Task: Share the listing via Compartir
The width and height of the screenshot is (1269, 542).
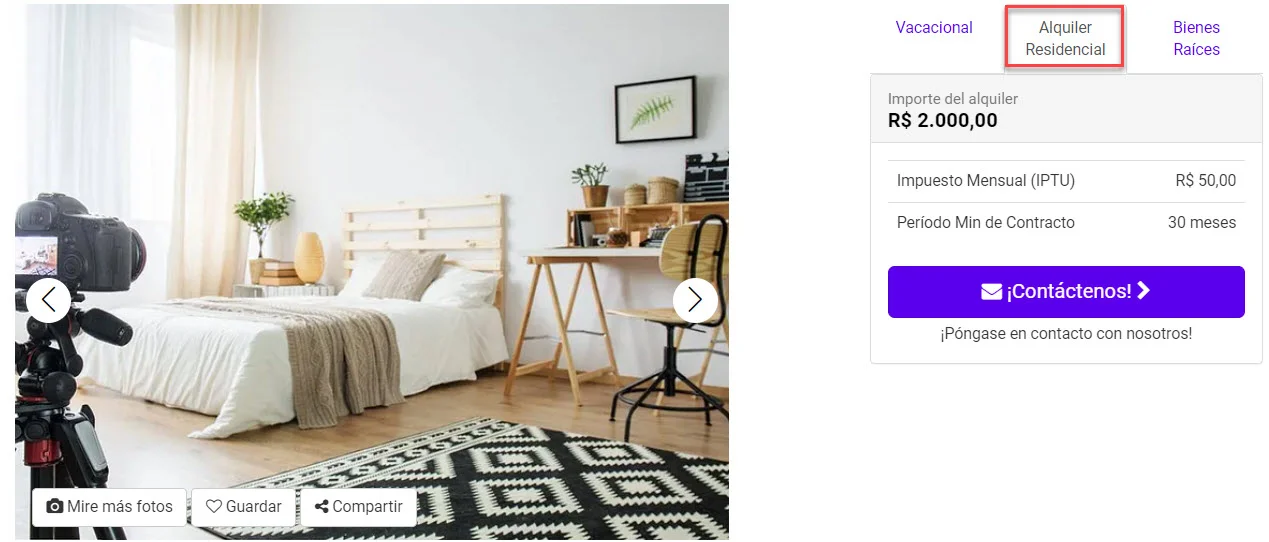Action: 358,506
